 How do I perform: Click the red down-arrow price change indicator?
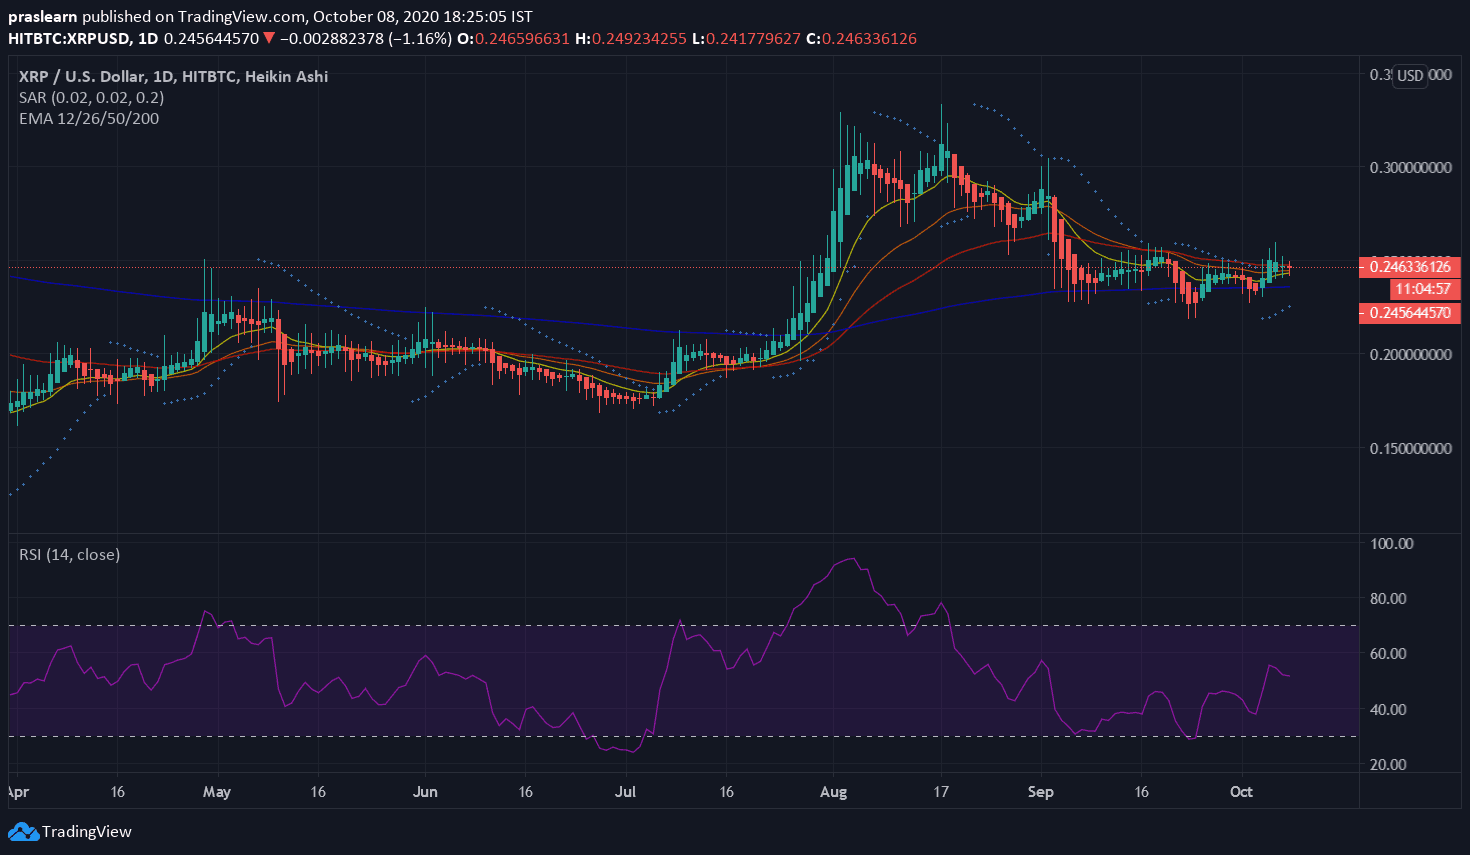(269, 39)
